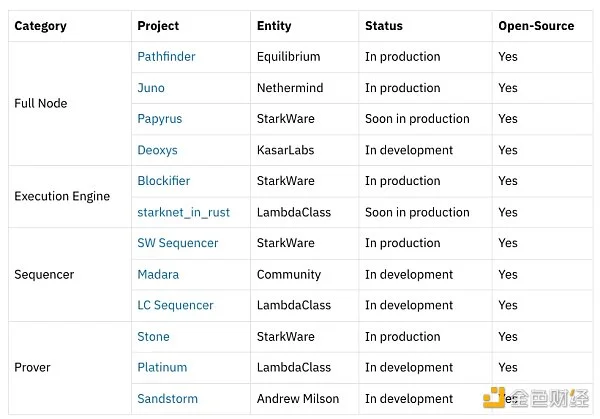The image size is (600, 419).
Task: Open the Deoxys project link
Action: click(157, 150)
